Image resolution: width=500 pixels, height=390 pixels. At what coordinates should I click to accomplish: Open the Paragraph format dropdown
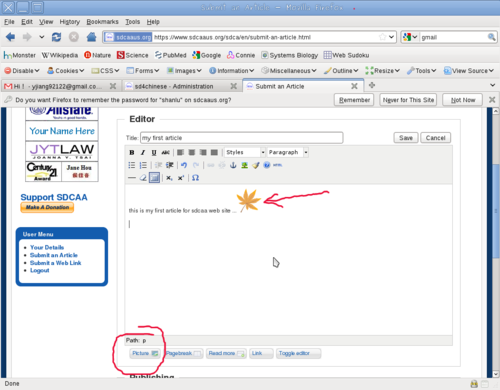288,152
